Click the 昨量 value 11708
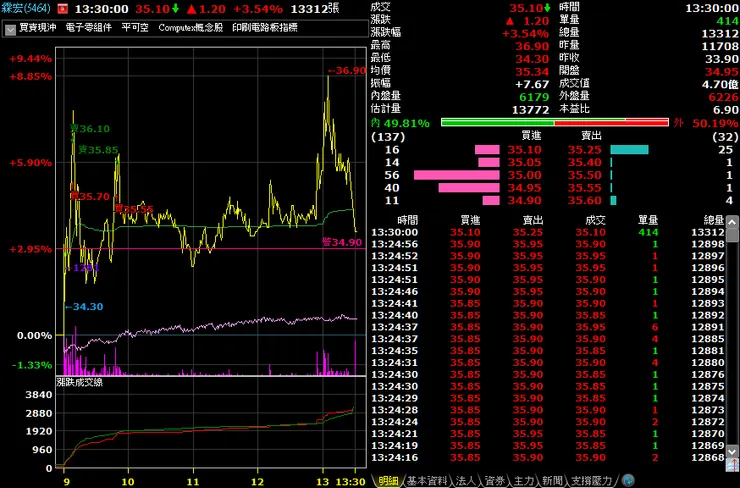740x488 pixels. [x=720, y=46]
